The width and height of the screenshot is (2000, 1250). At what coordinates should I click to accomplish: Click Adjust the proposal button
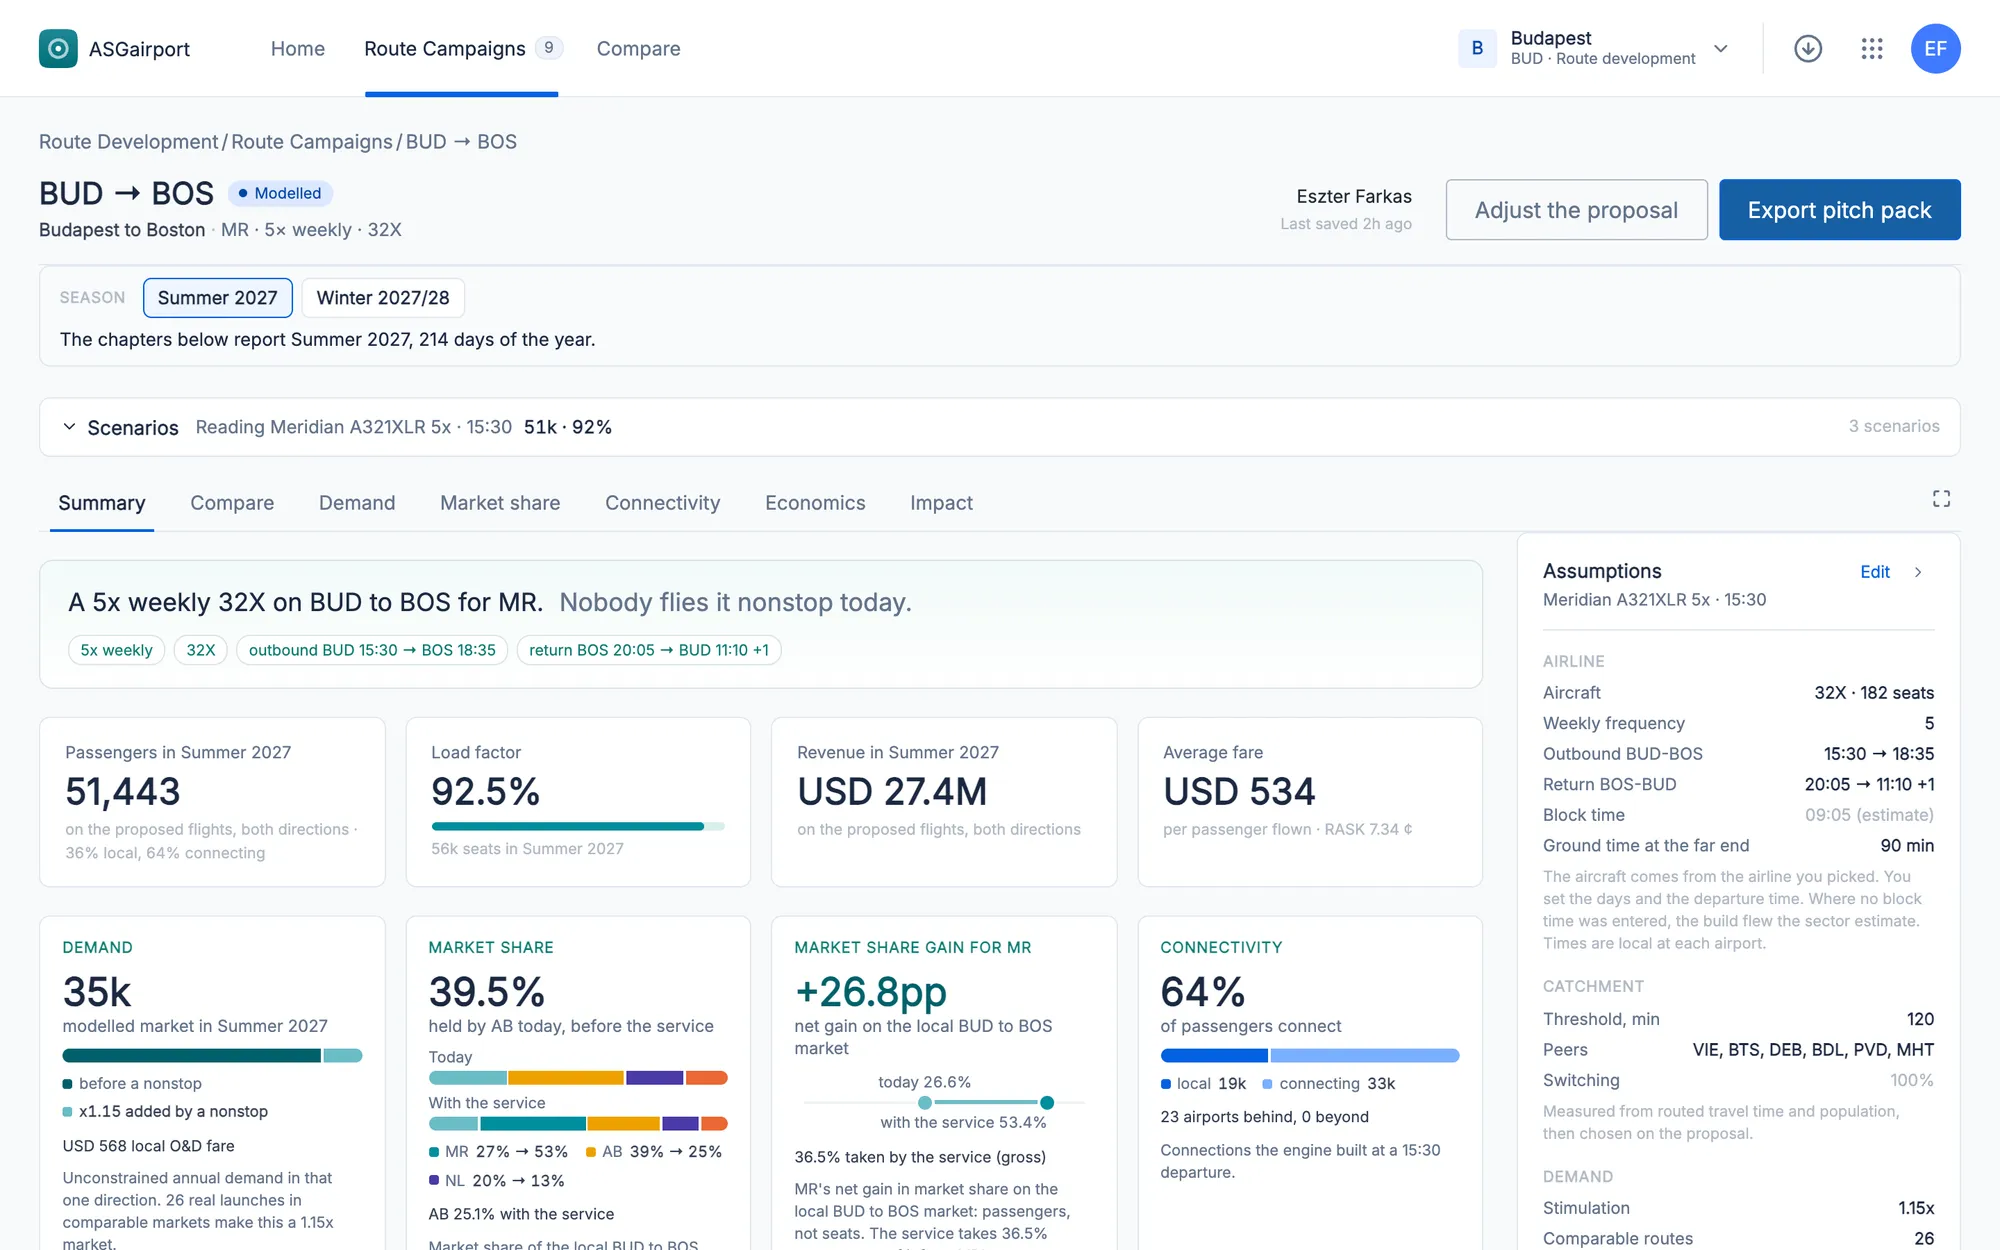coord(1576,210)
